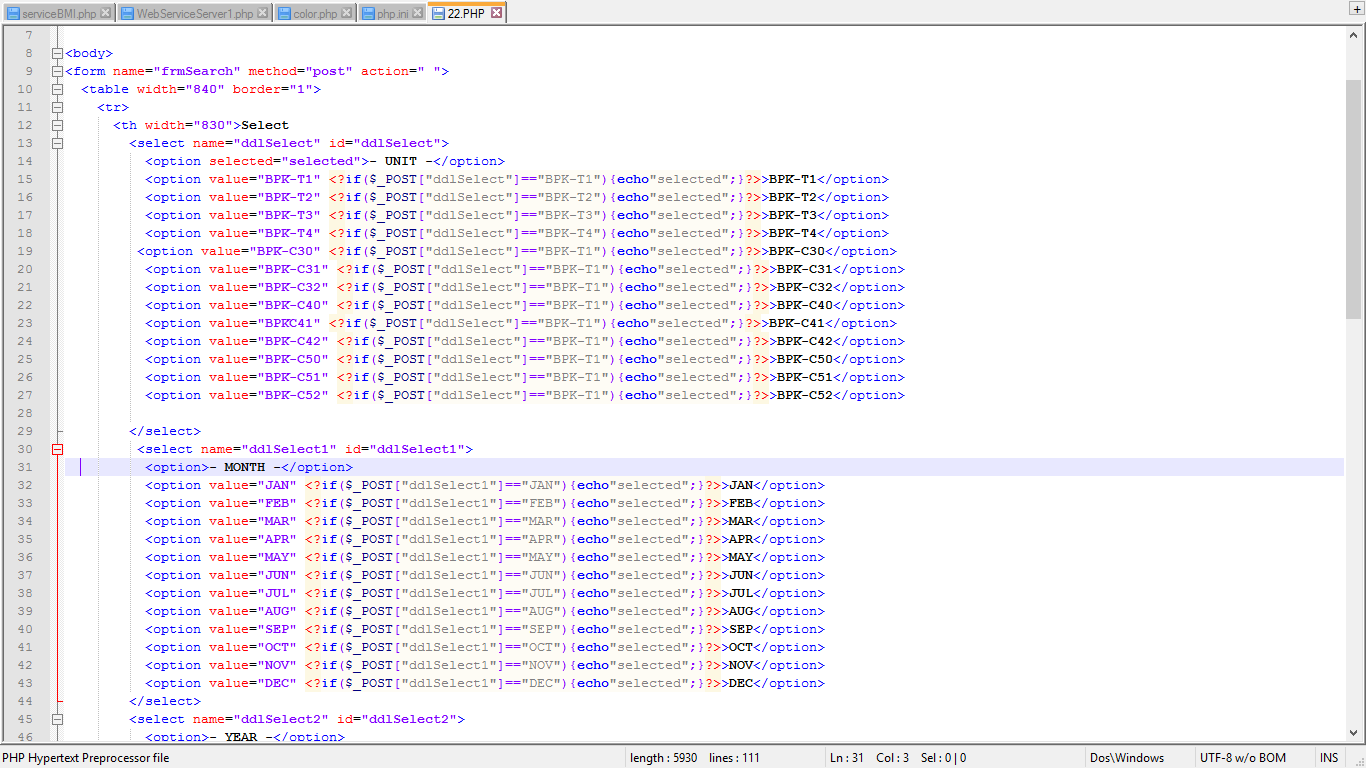Click the "BPK-T2" option value
1366x768 pixels.
coord(293,197)
